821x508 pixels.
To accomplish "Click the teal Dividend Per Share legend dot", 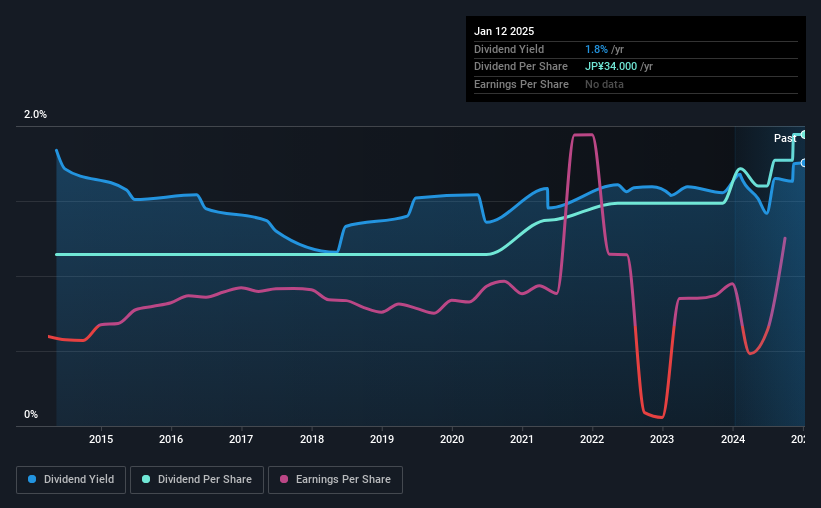I will pyautogui.click(x=146, y=479).
